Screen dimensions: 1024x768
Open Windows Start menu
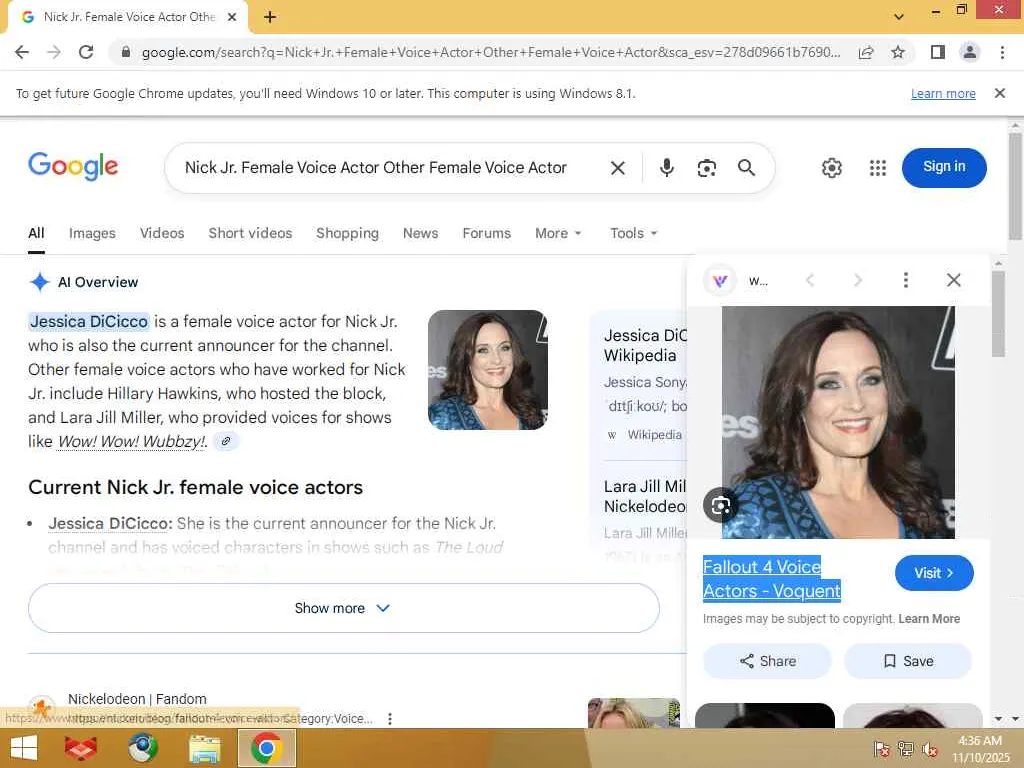click(24, 748)
